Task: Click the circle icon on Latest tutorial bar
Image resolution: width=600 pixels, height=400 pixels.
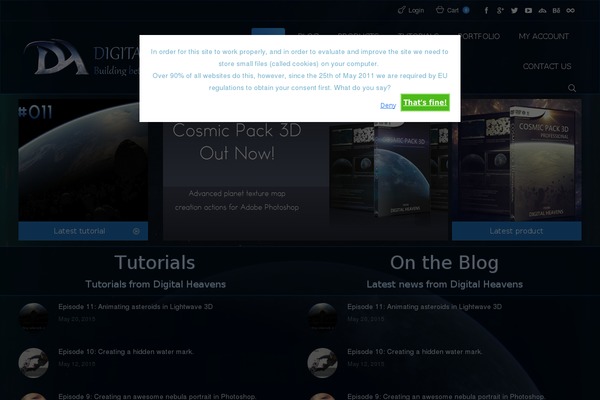Action: click(136, 231)
